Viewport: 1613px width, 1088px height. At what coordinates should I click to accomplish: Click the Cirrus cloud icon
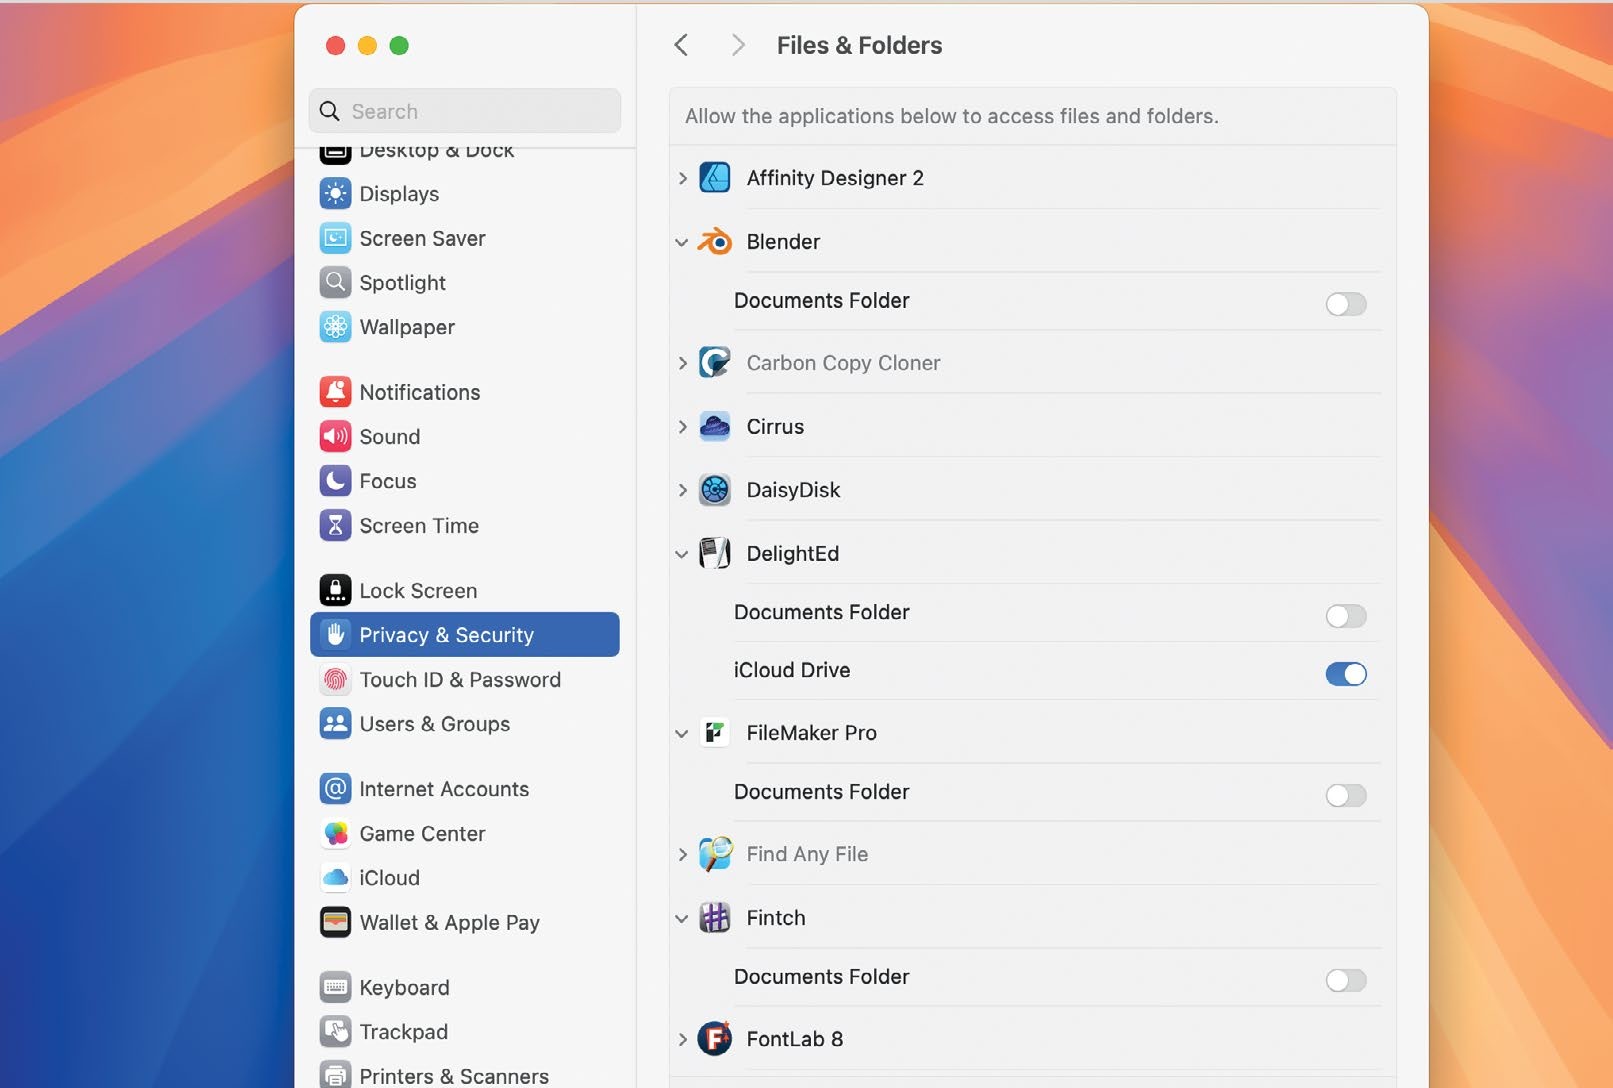click(x=714, y=427)
